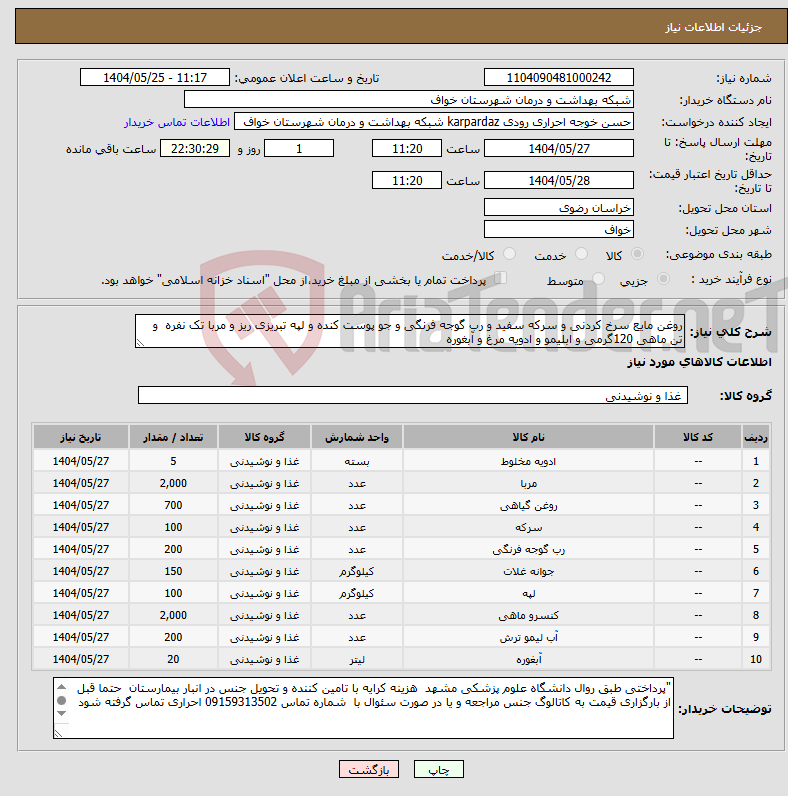Click the delivery city field خواف

[559, 229]
